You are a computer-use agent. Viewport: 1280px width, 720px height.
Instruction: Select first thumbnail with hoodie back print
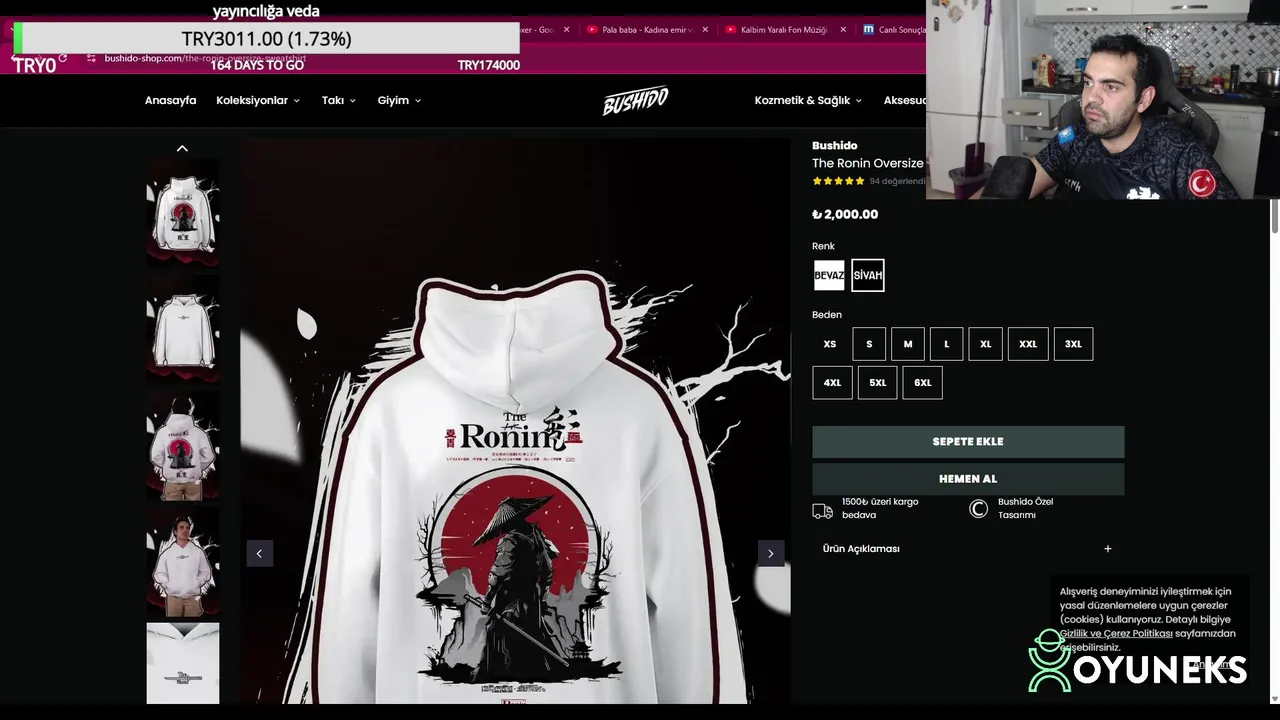(x=183, y=212)
